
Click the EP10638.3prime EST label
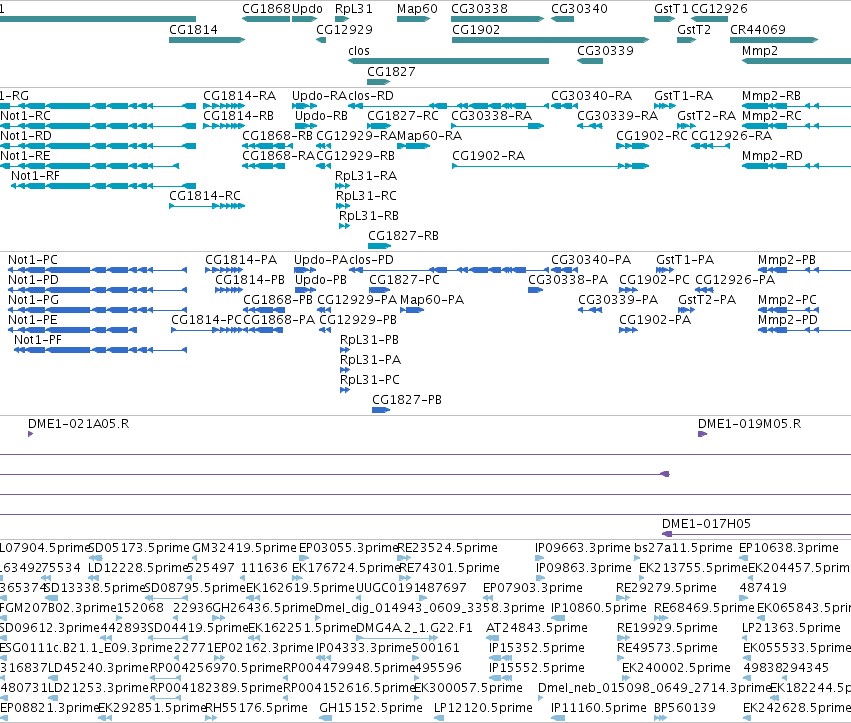tap(789, 548)
